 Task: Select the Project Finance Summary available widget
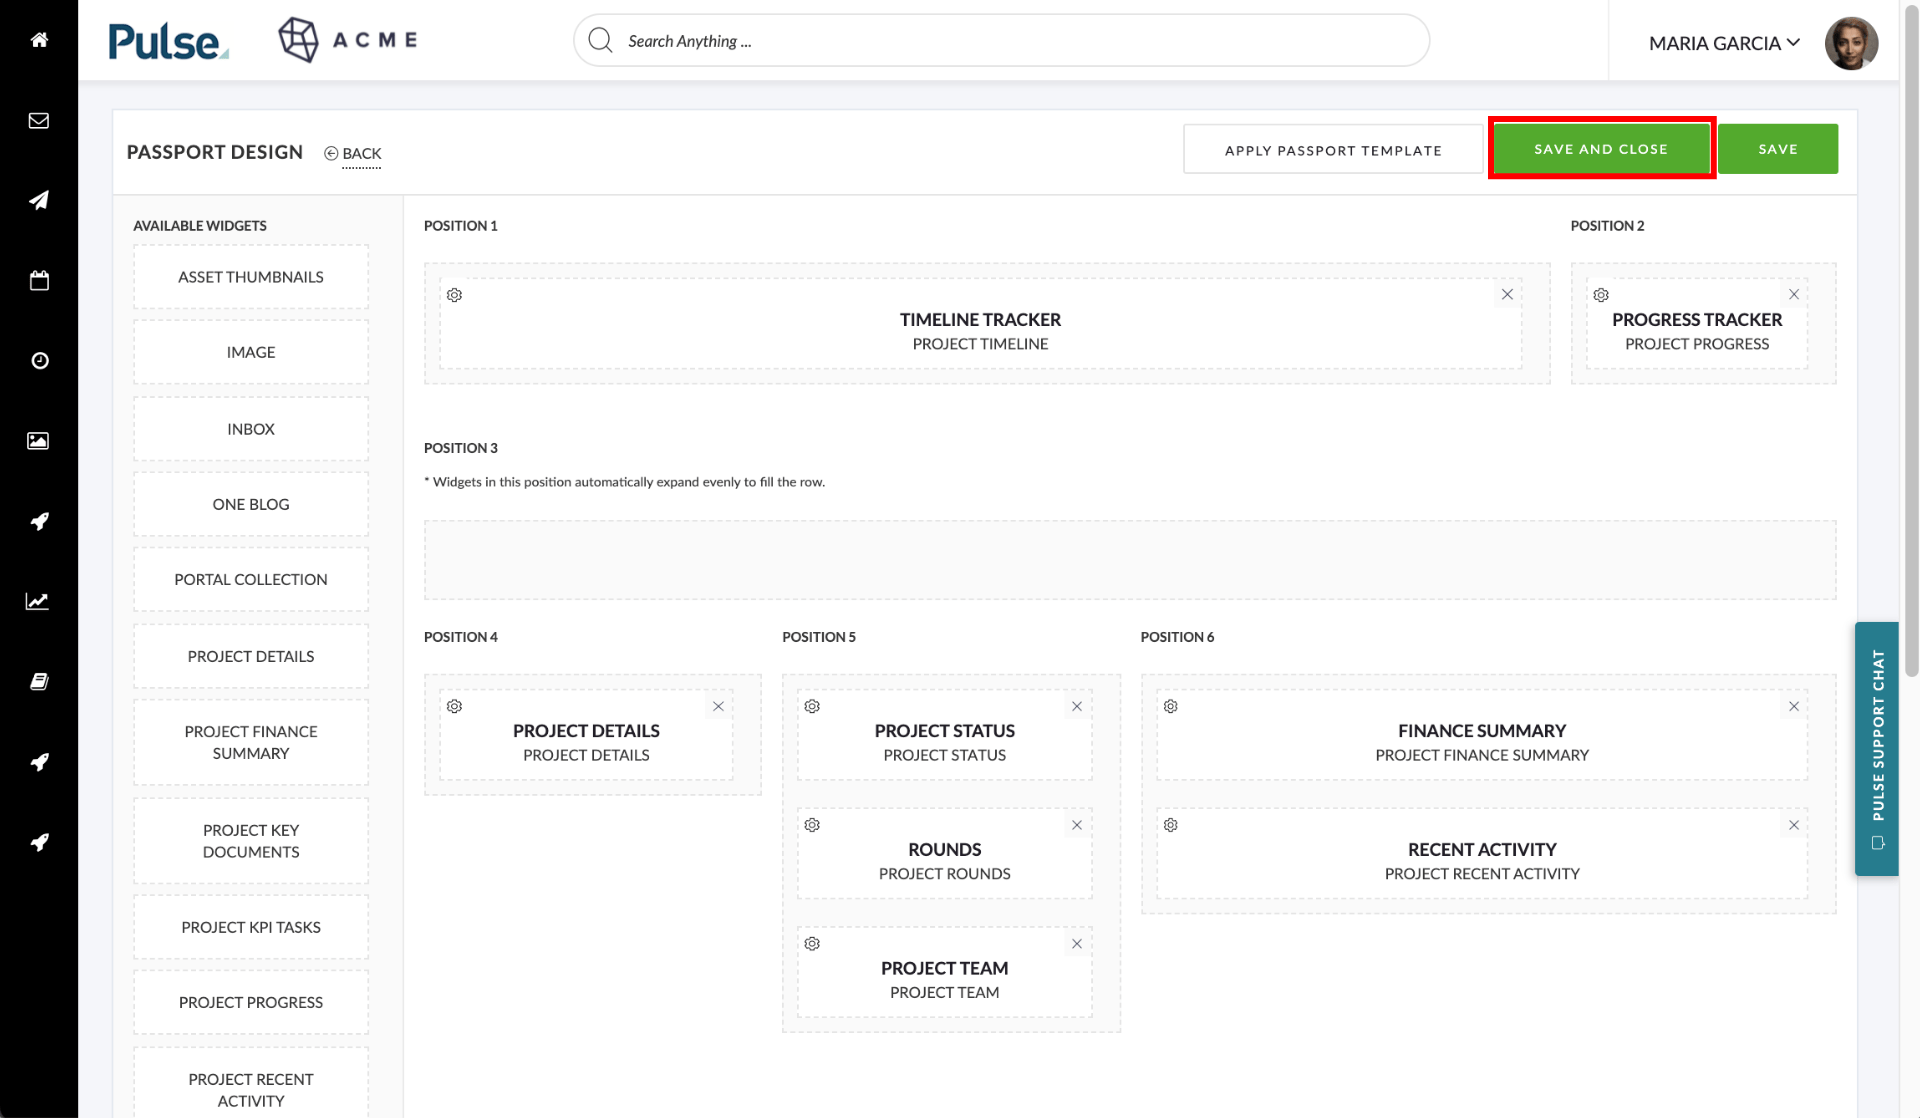[251, 742]
